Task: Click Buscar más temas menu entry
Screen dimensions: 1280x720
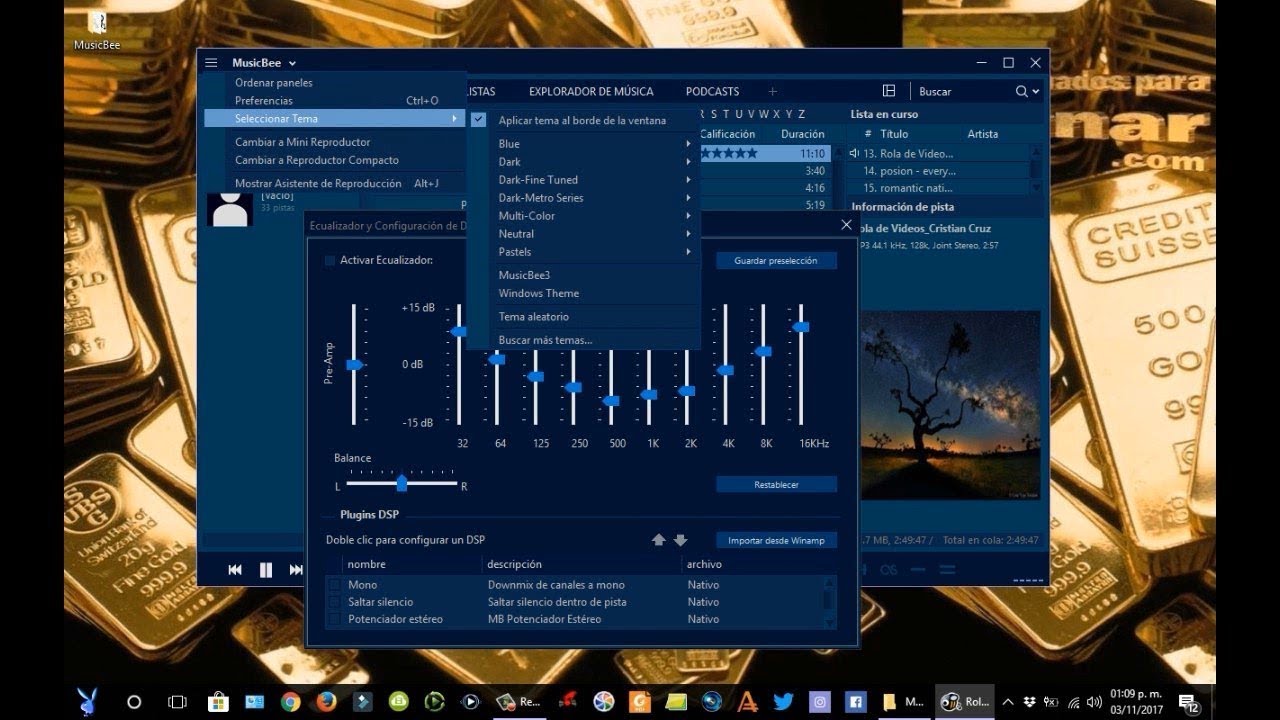Action: coord(583,340)
